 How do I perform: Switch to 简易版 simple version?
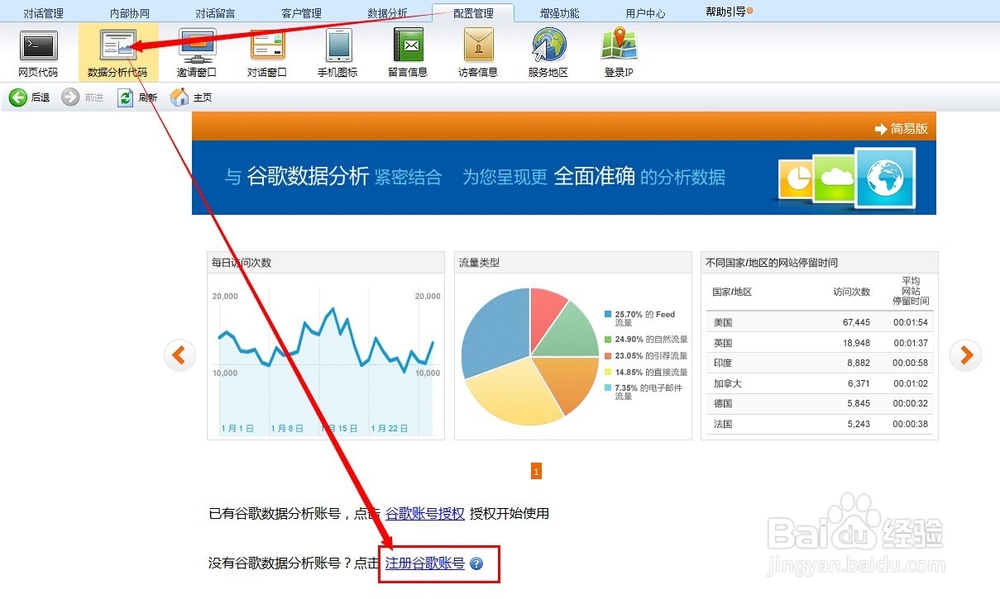pyautogui.click(x=901, y=129)
